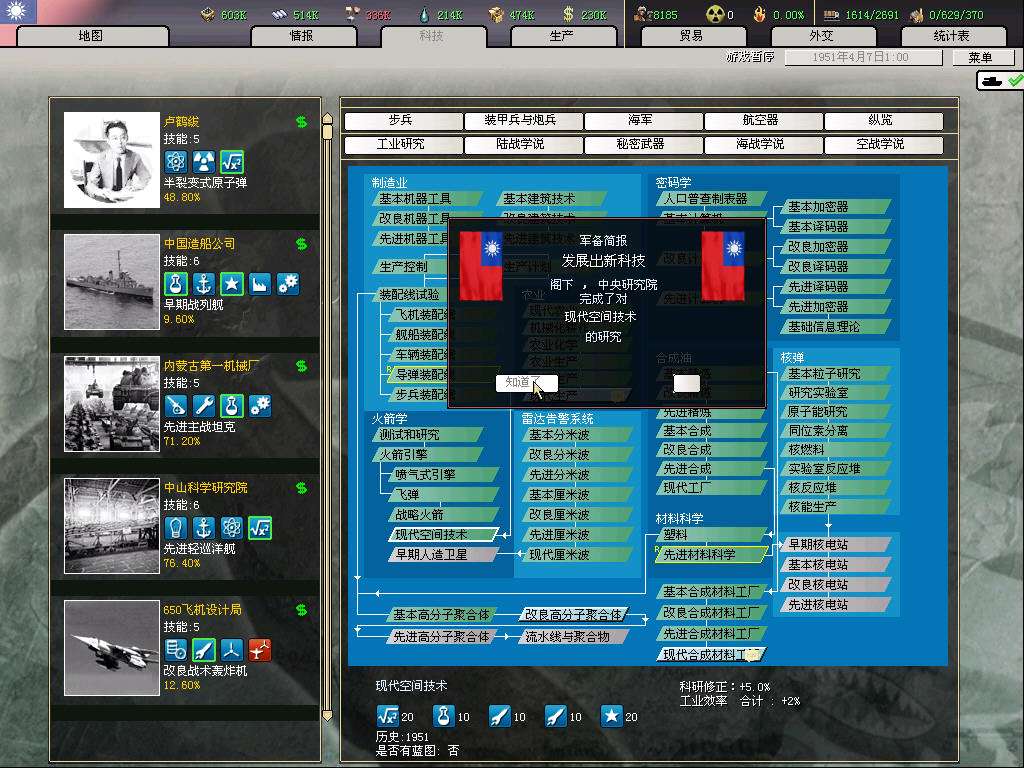Click the 内蒙古第一机械厂 tank thumbnail

pyautogui.click(x=112, y=404)
